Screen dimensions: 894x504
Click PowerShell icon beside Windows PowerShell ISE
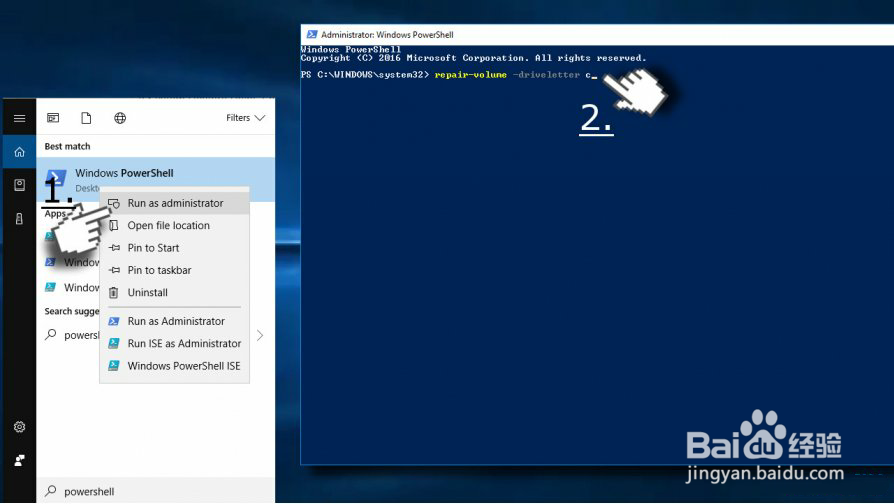114,365
